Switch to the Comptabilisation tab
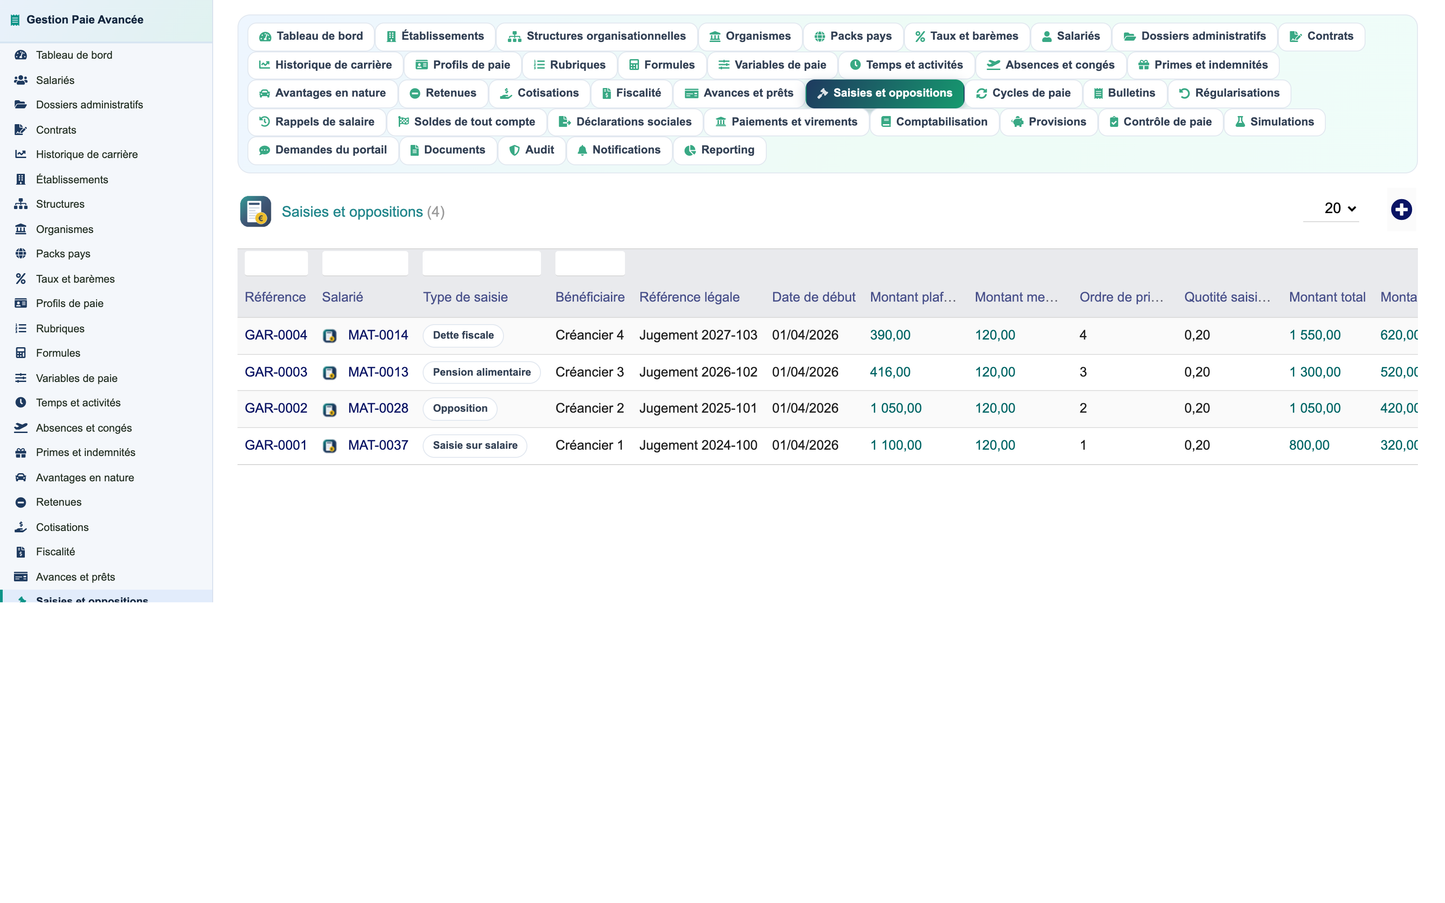Viewport: 1445px width, 903px height. click(x=934, y=122)
